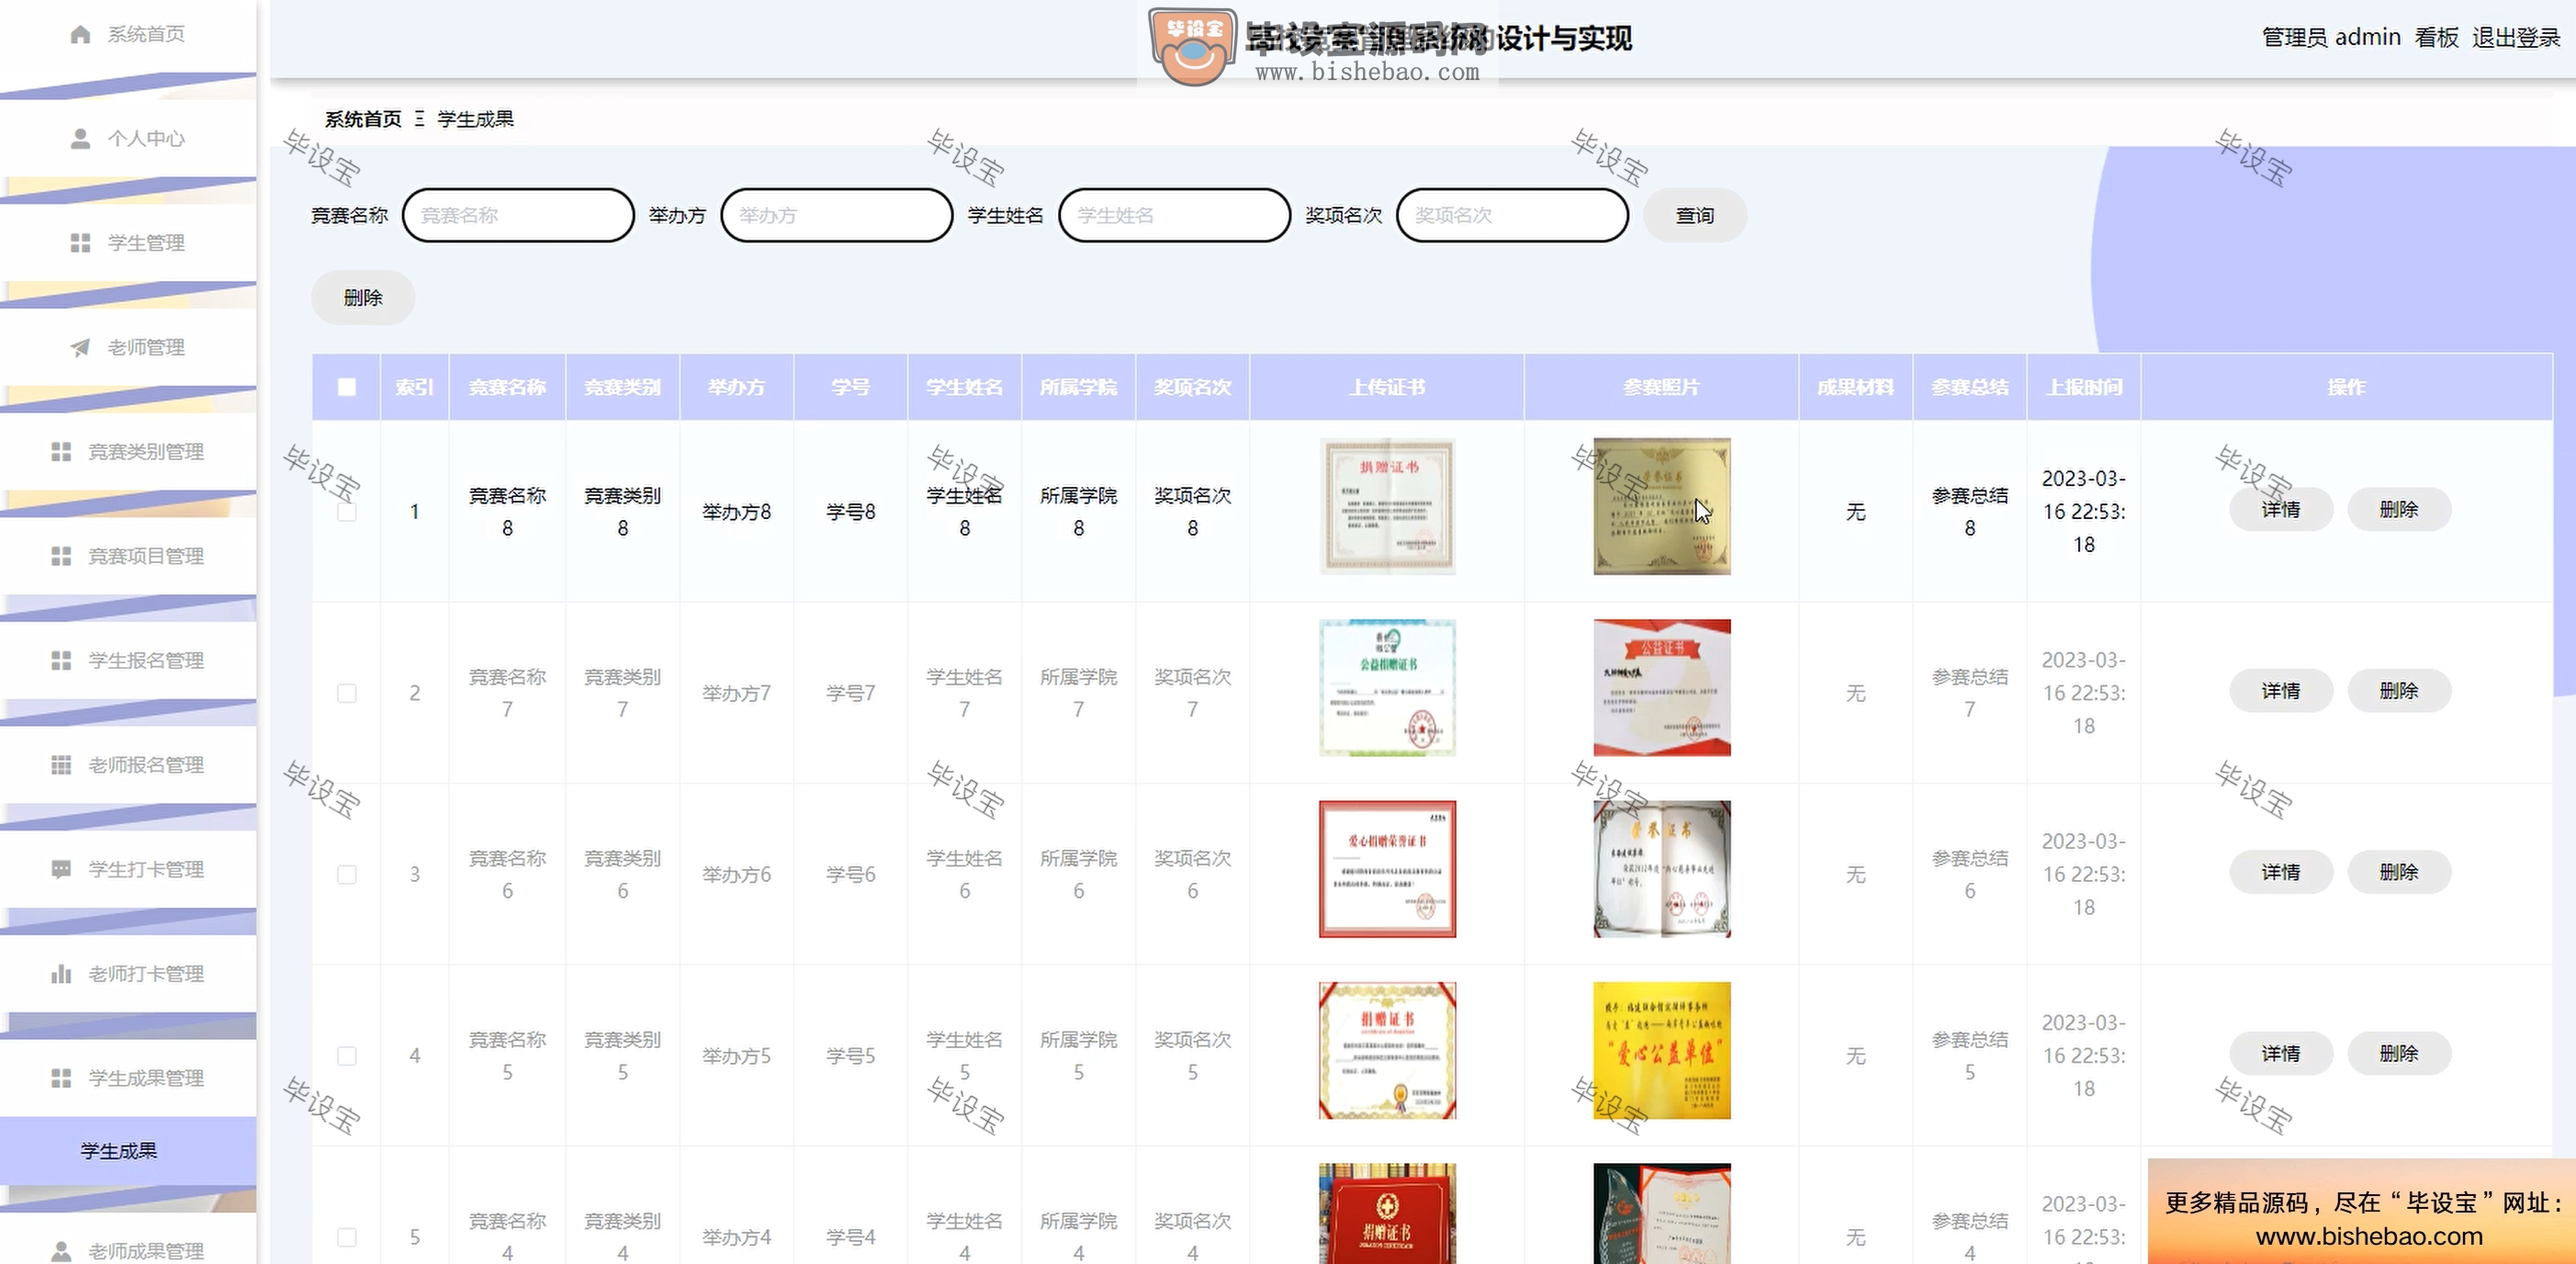Expand 学生管理 in the sidebar
This screenshot has height=1264, width=2576.
128,243
